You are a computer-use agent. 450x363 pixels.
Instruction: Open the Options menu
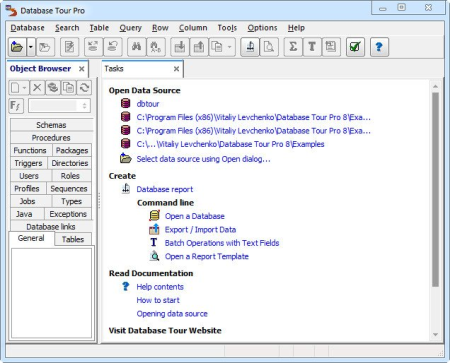(x=262, y=28)
